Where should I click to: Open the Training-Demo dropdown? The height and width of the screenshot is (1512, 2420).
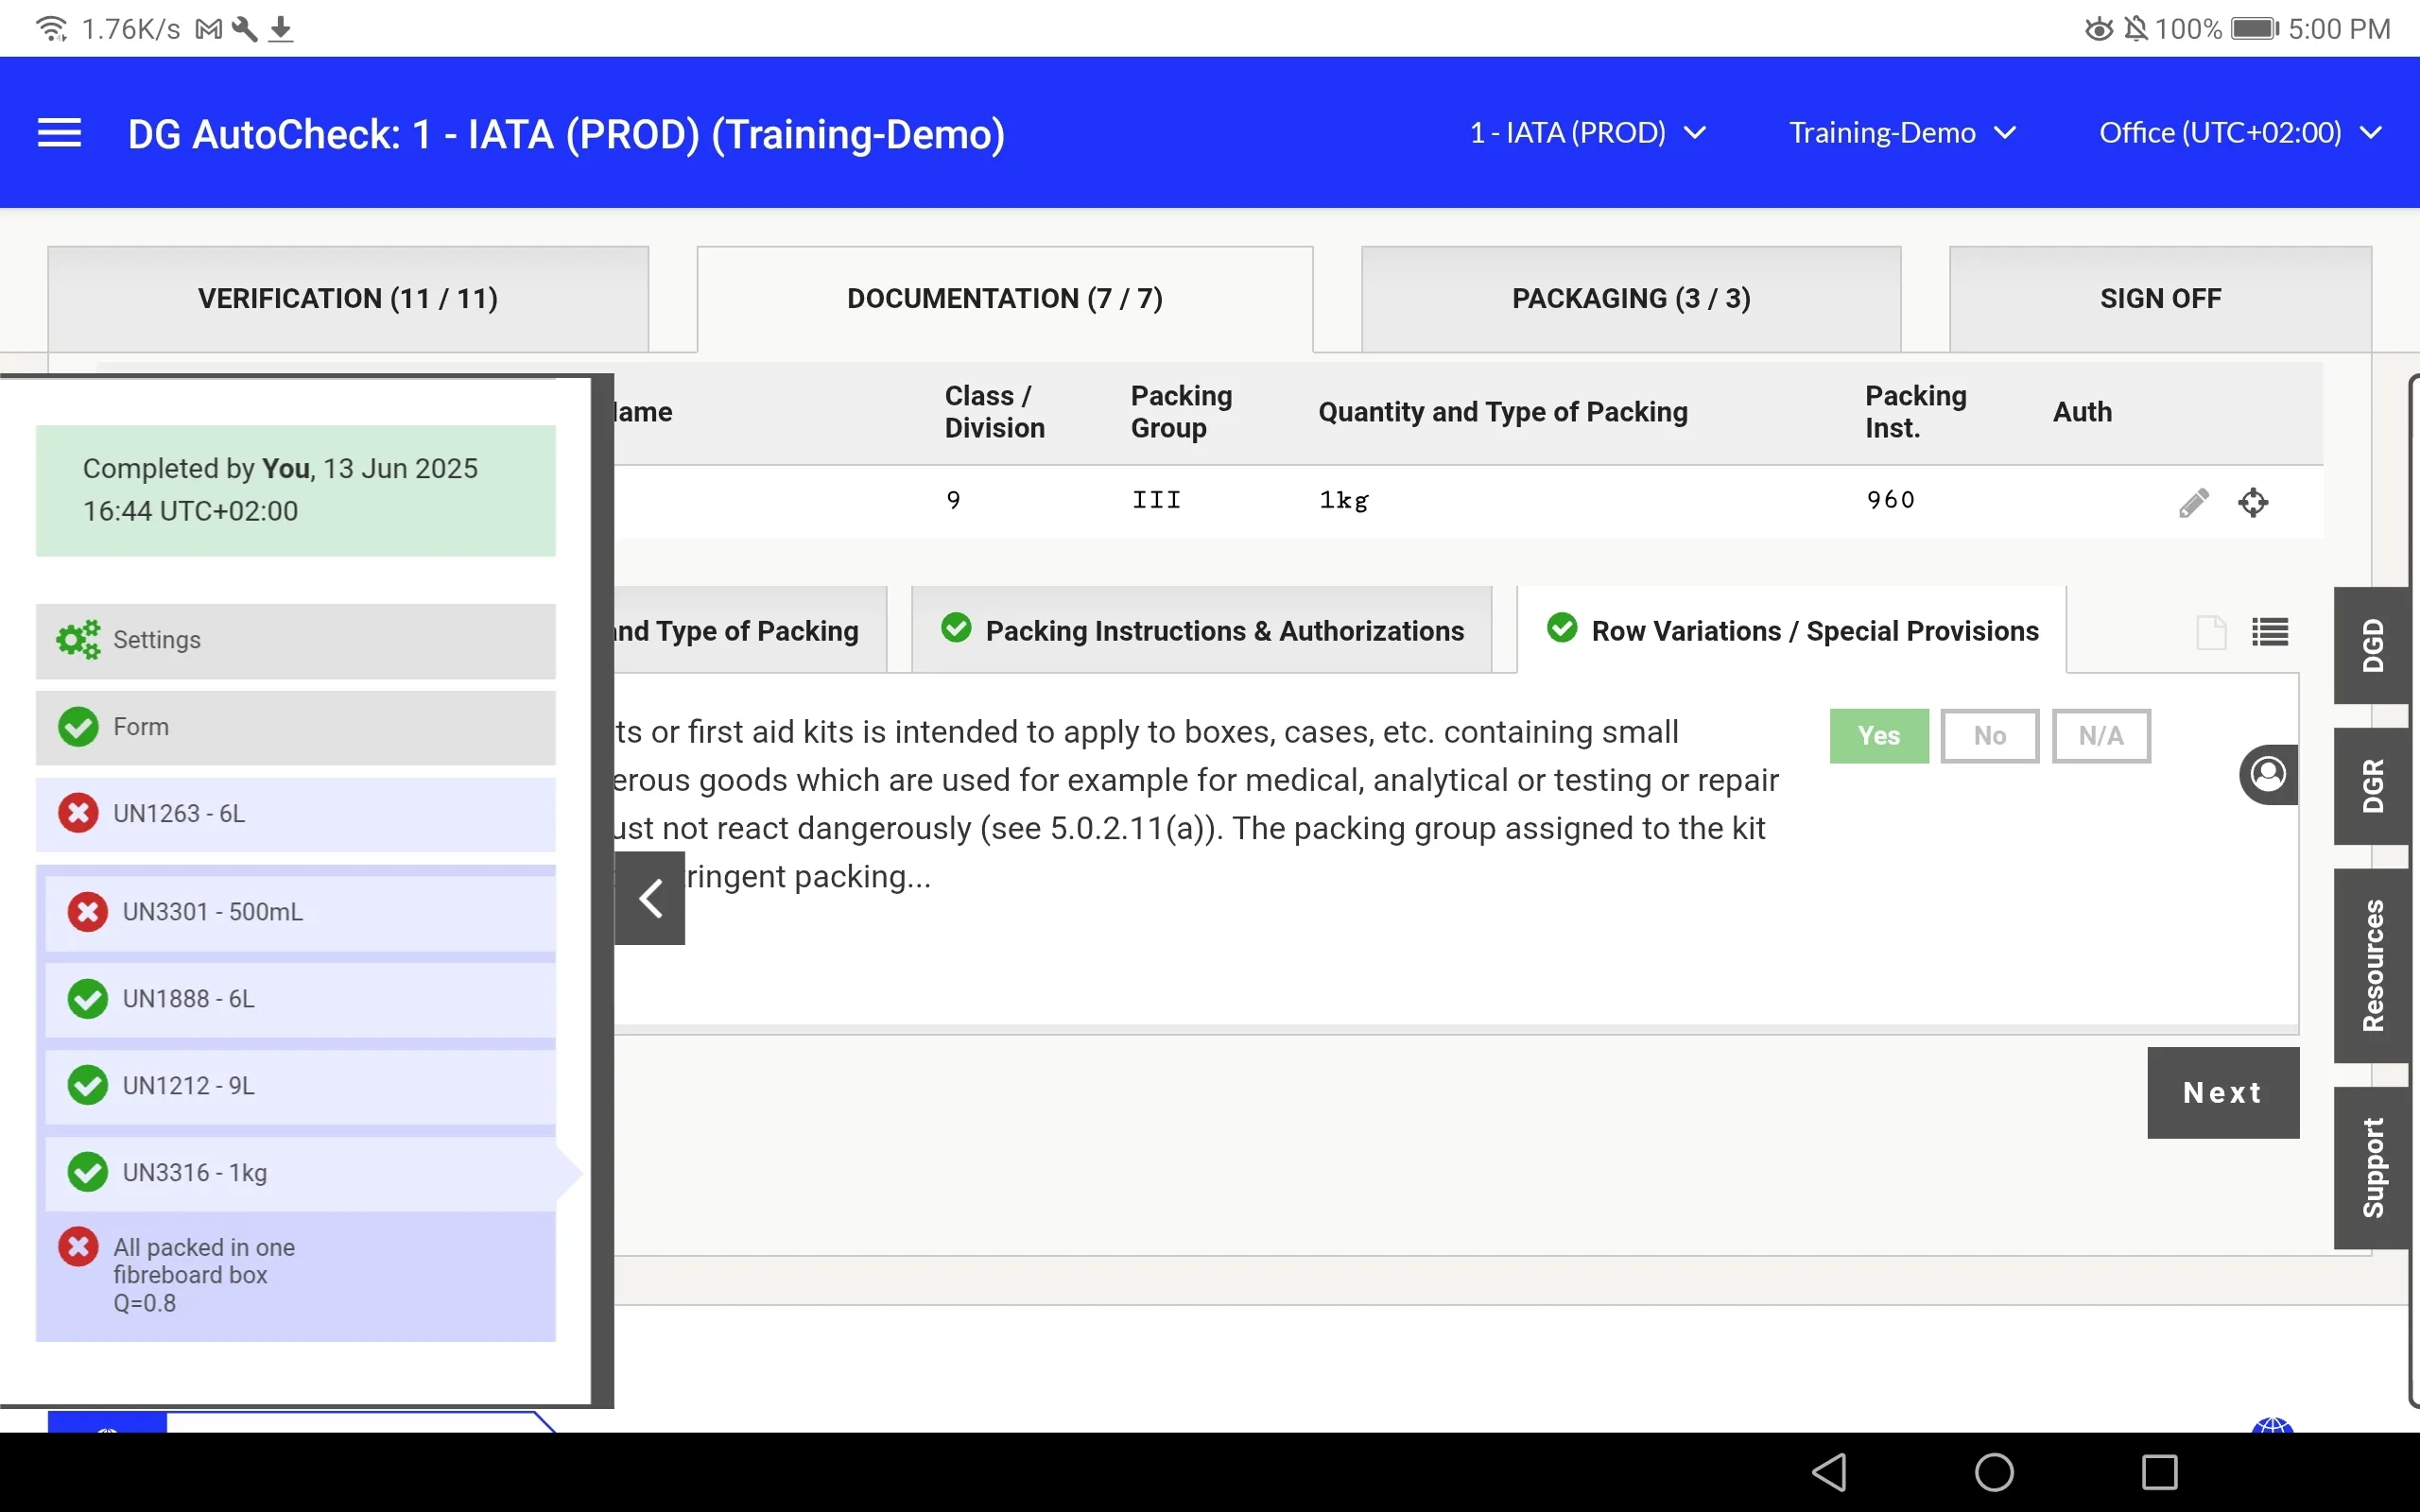point(1901,133)
